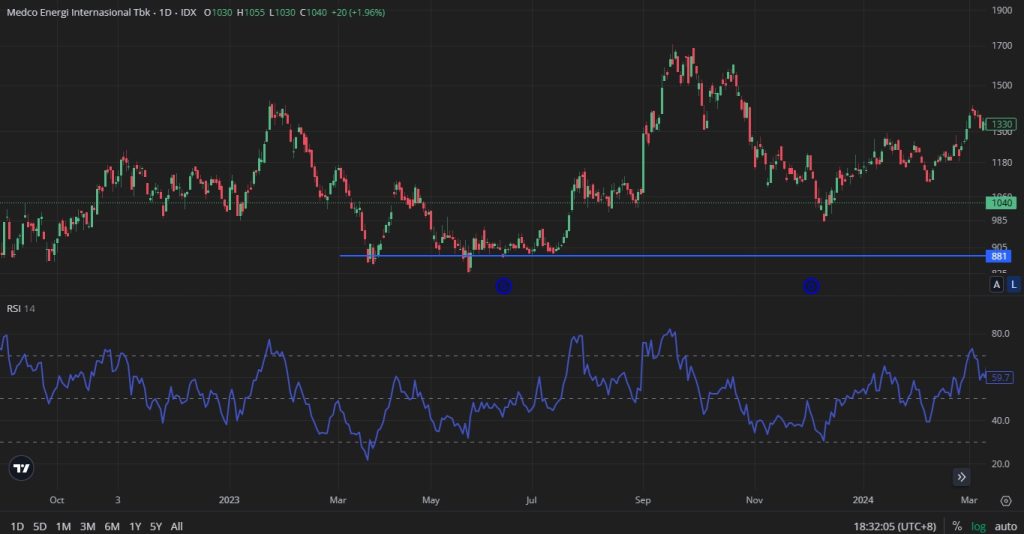The image size is (1024, 534).
Task: Click the 1700 price axis label
Action: click(1002, 46)
